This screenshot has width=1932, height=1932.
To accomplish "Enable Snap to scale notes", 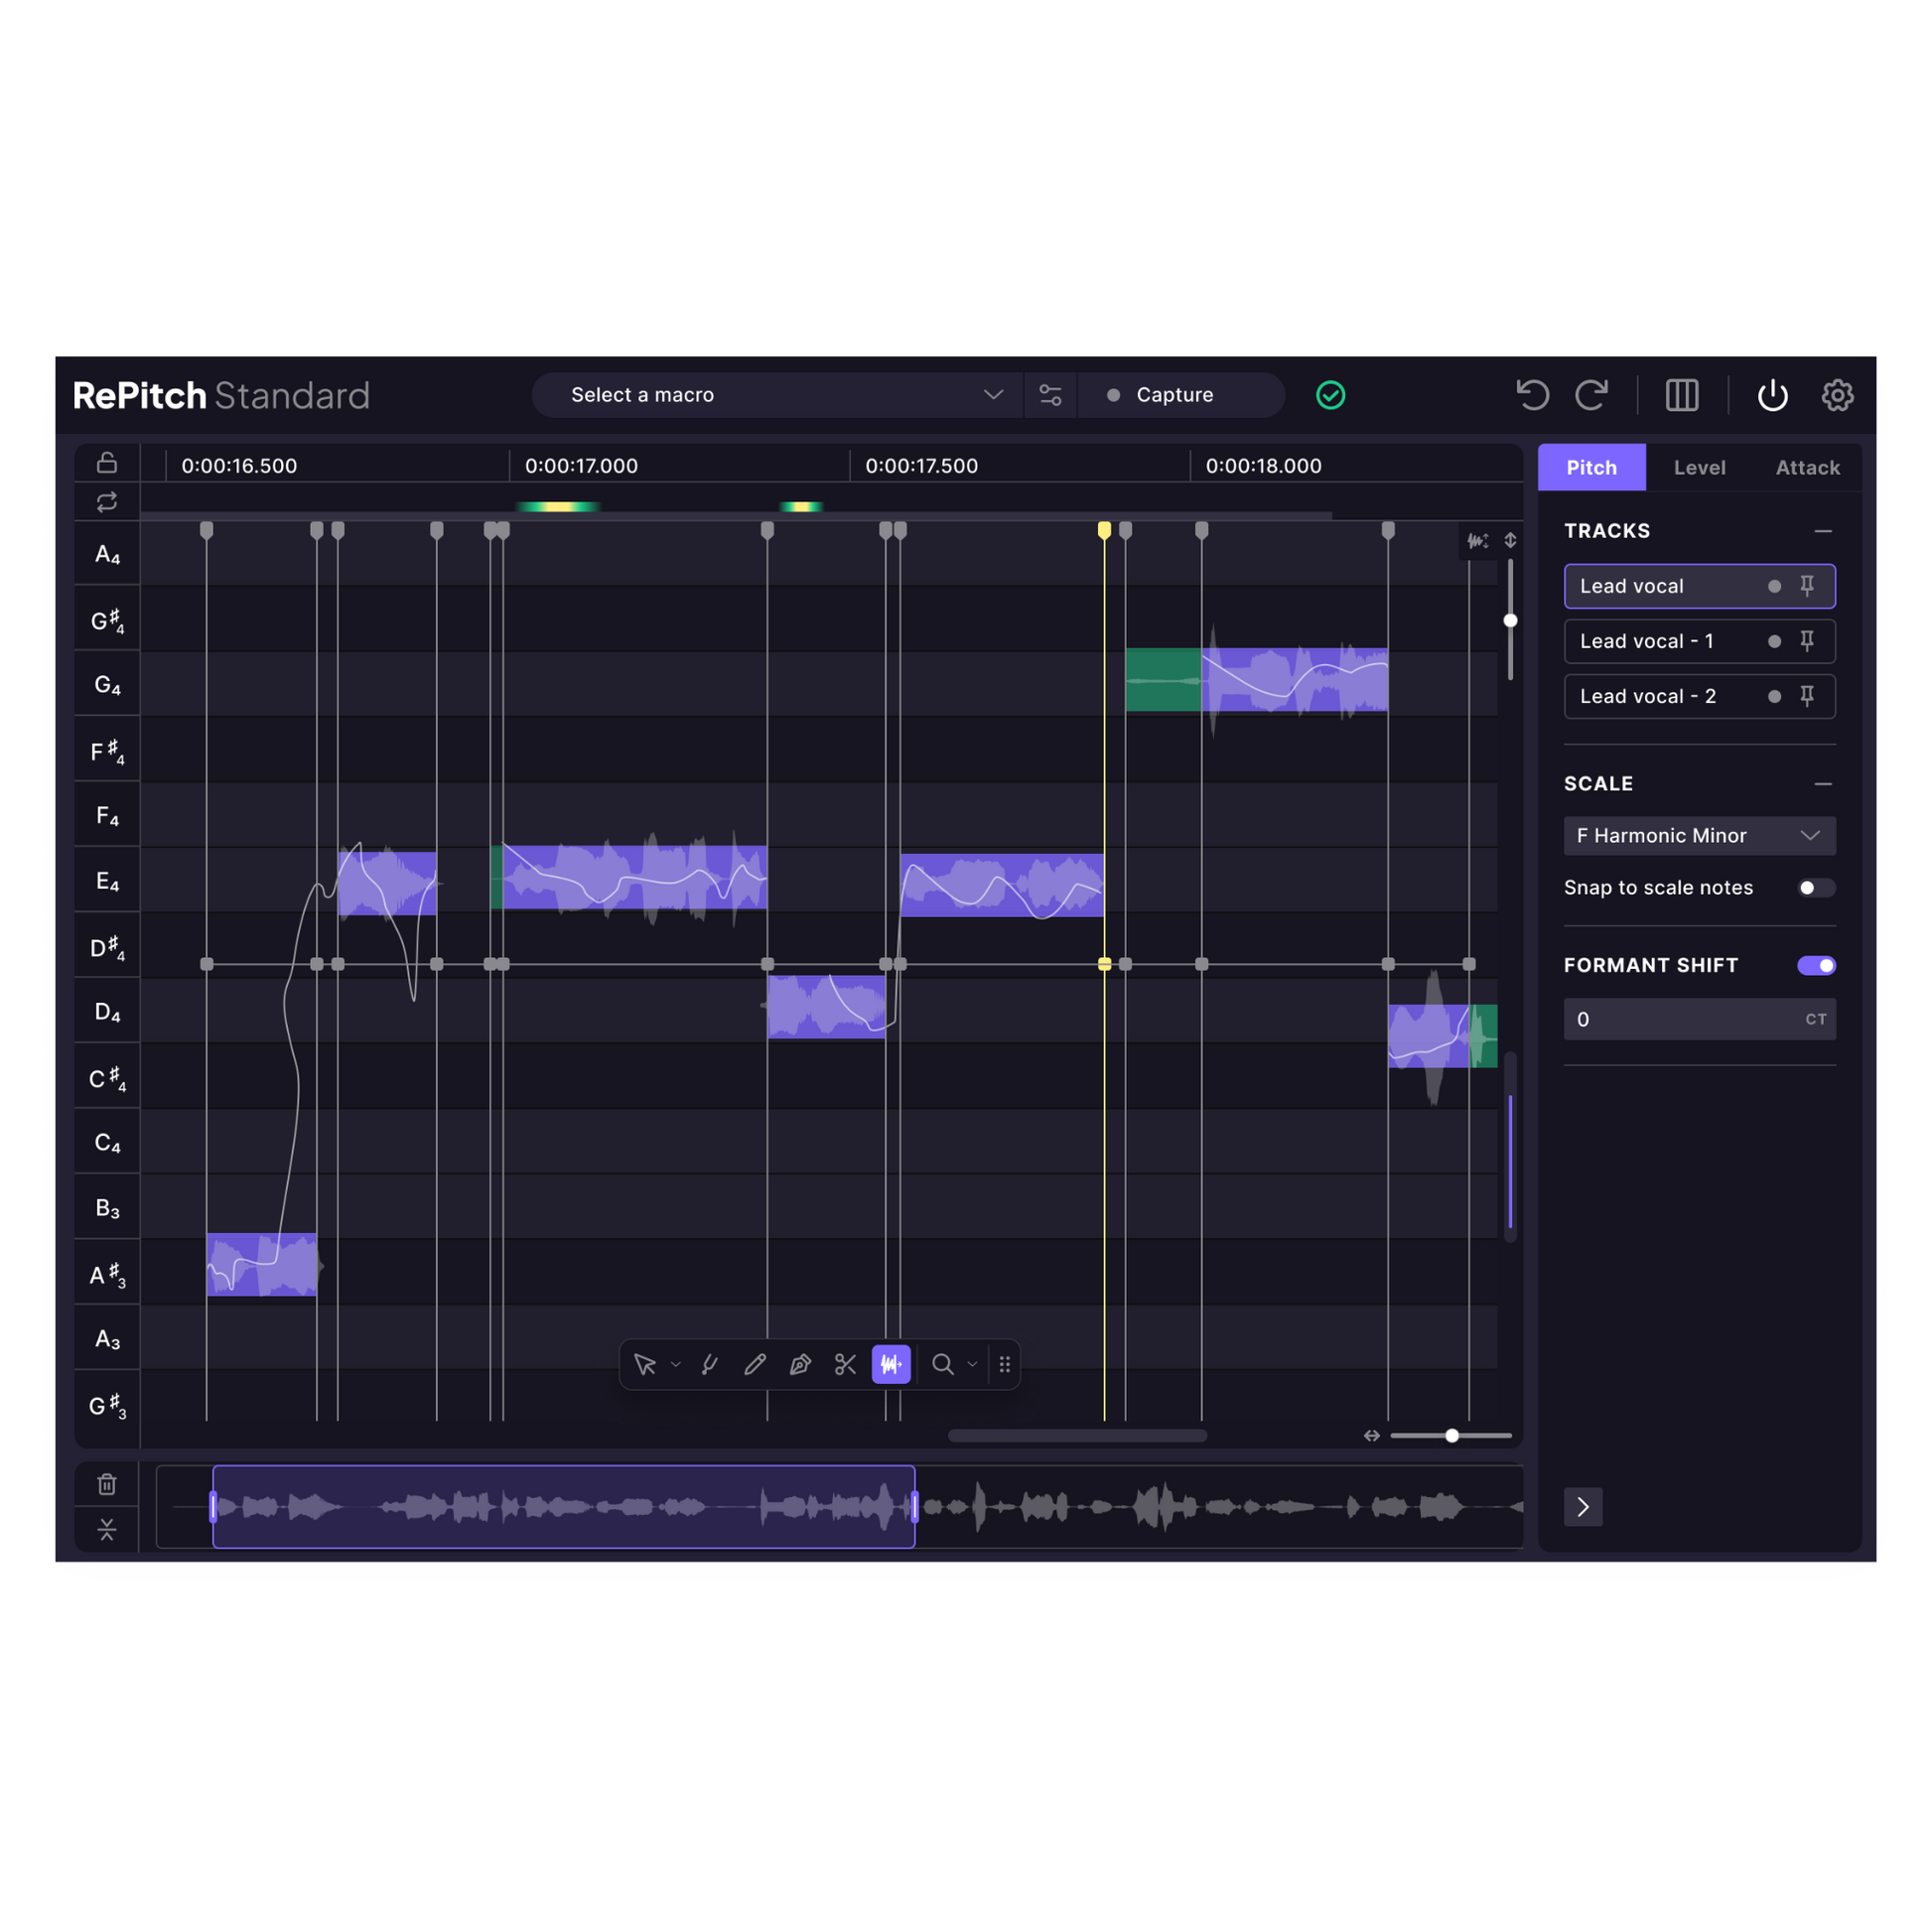I will pos(1815,888).
